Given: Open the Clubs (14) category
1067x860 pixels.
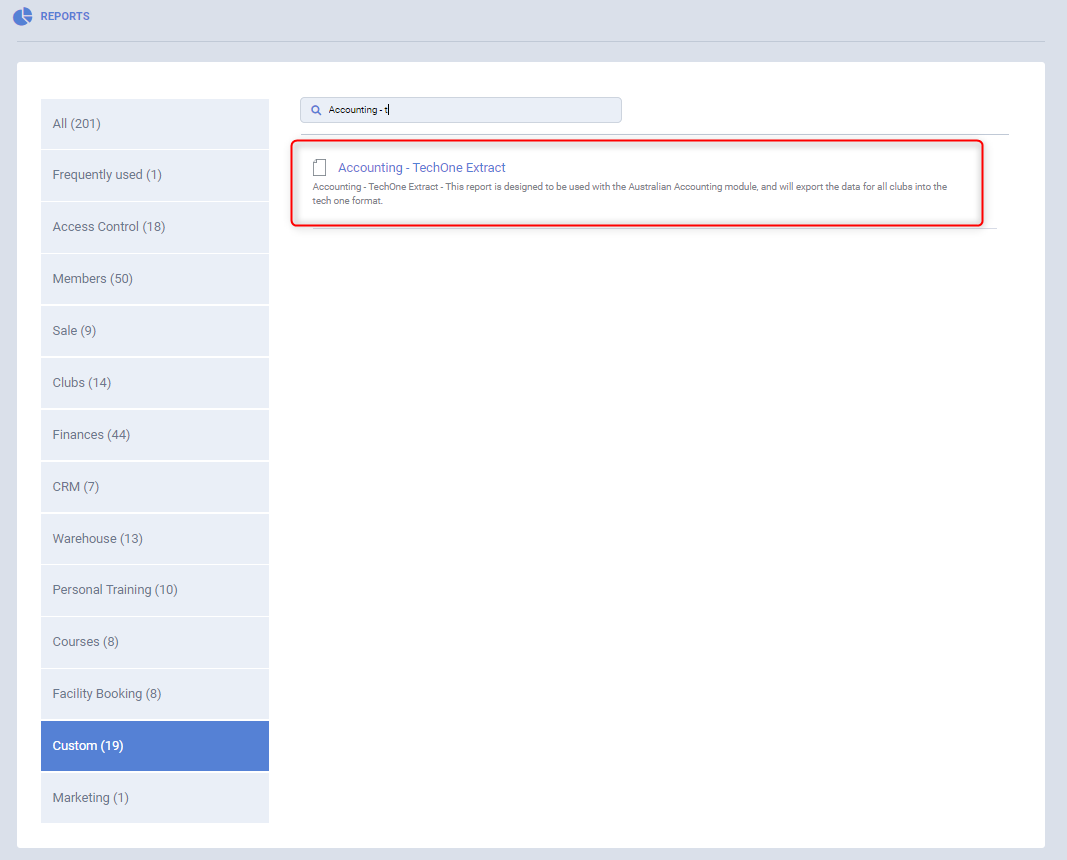Looking at the screenshot, I should click(154, 383).
